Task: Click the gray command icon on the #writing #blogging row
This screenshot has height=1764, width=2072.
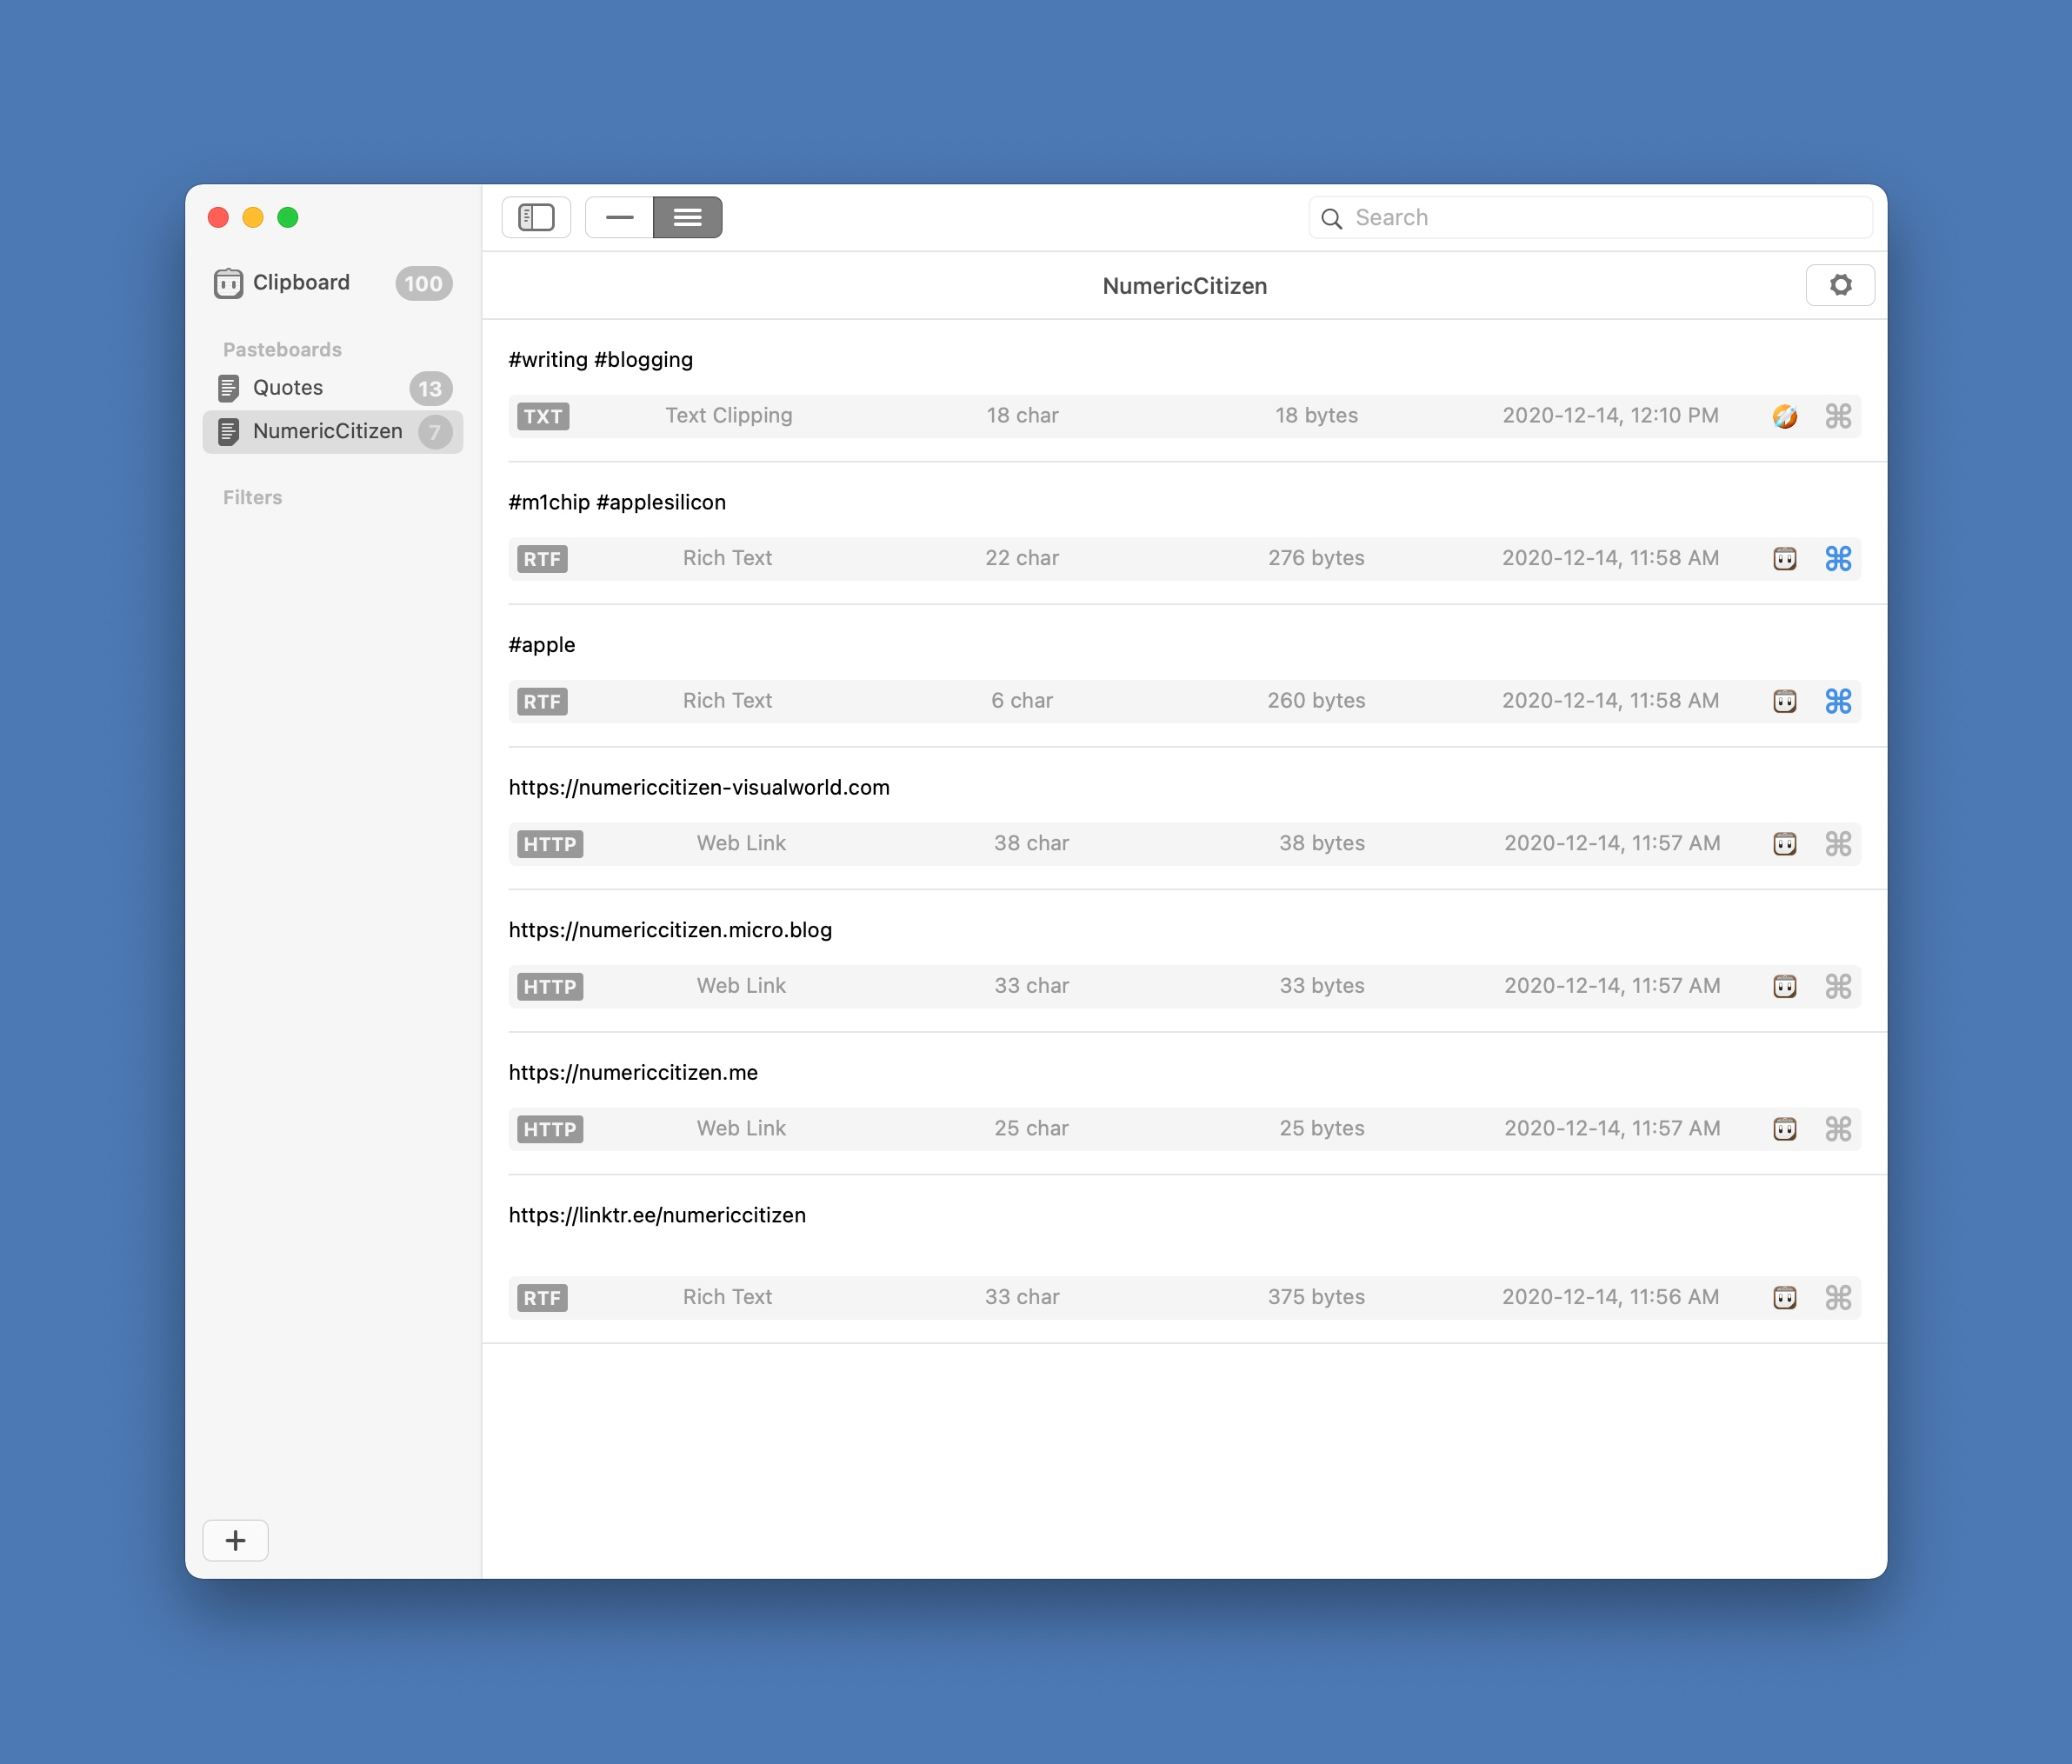Action: pyautogui.click(x=1838, y=416)
